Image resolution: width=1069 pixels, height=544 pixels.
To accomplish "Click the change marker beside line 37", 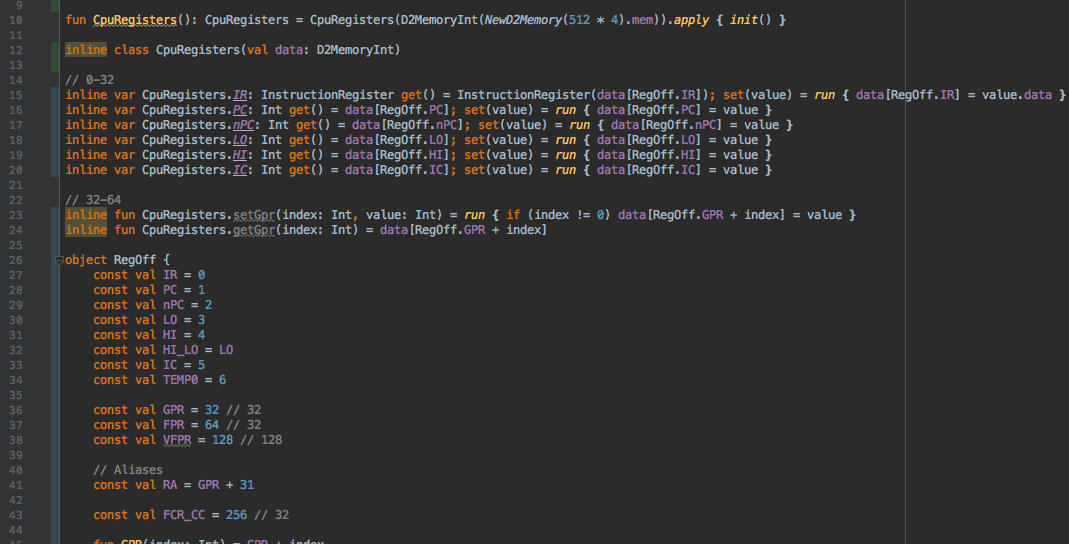I will tap(56, 425).
